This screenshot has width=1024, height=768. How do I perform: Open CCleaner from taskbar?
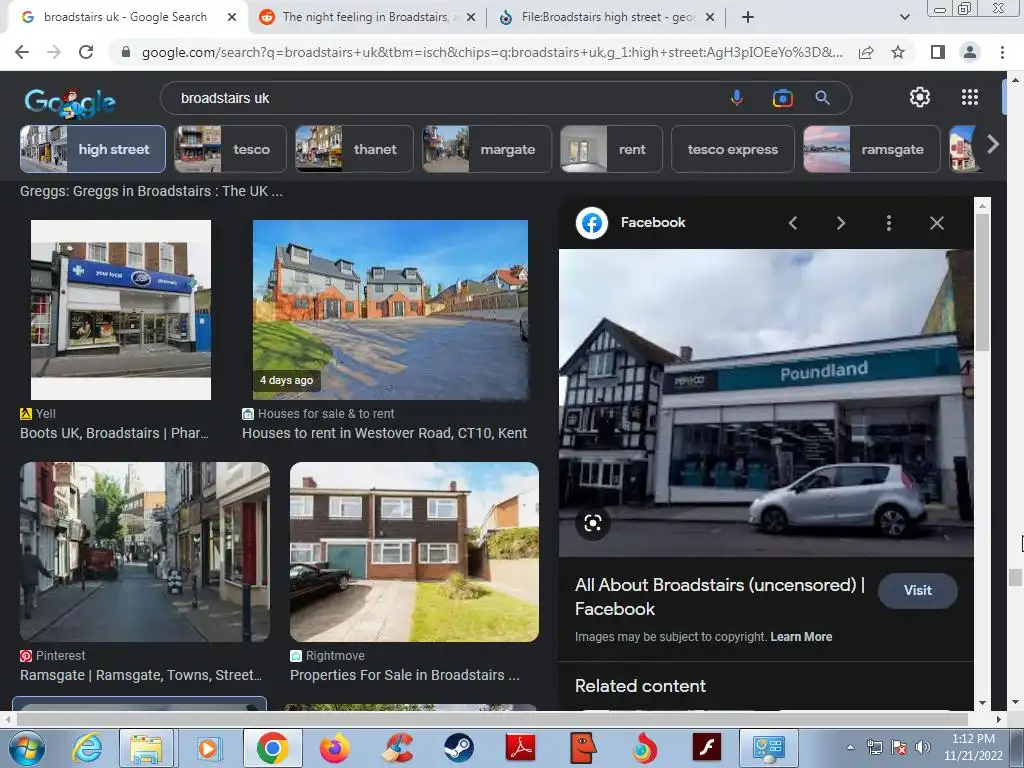point(397,748)
